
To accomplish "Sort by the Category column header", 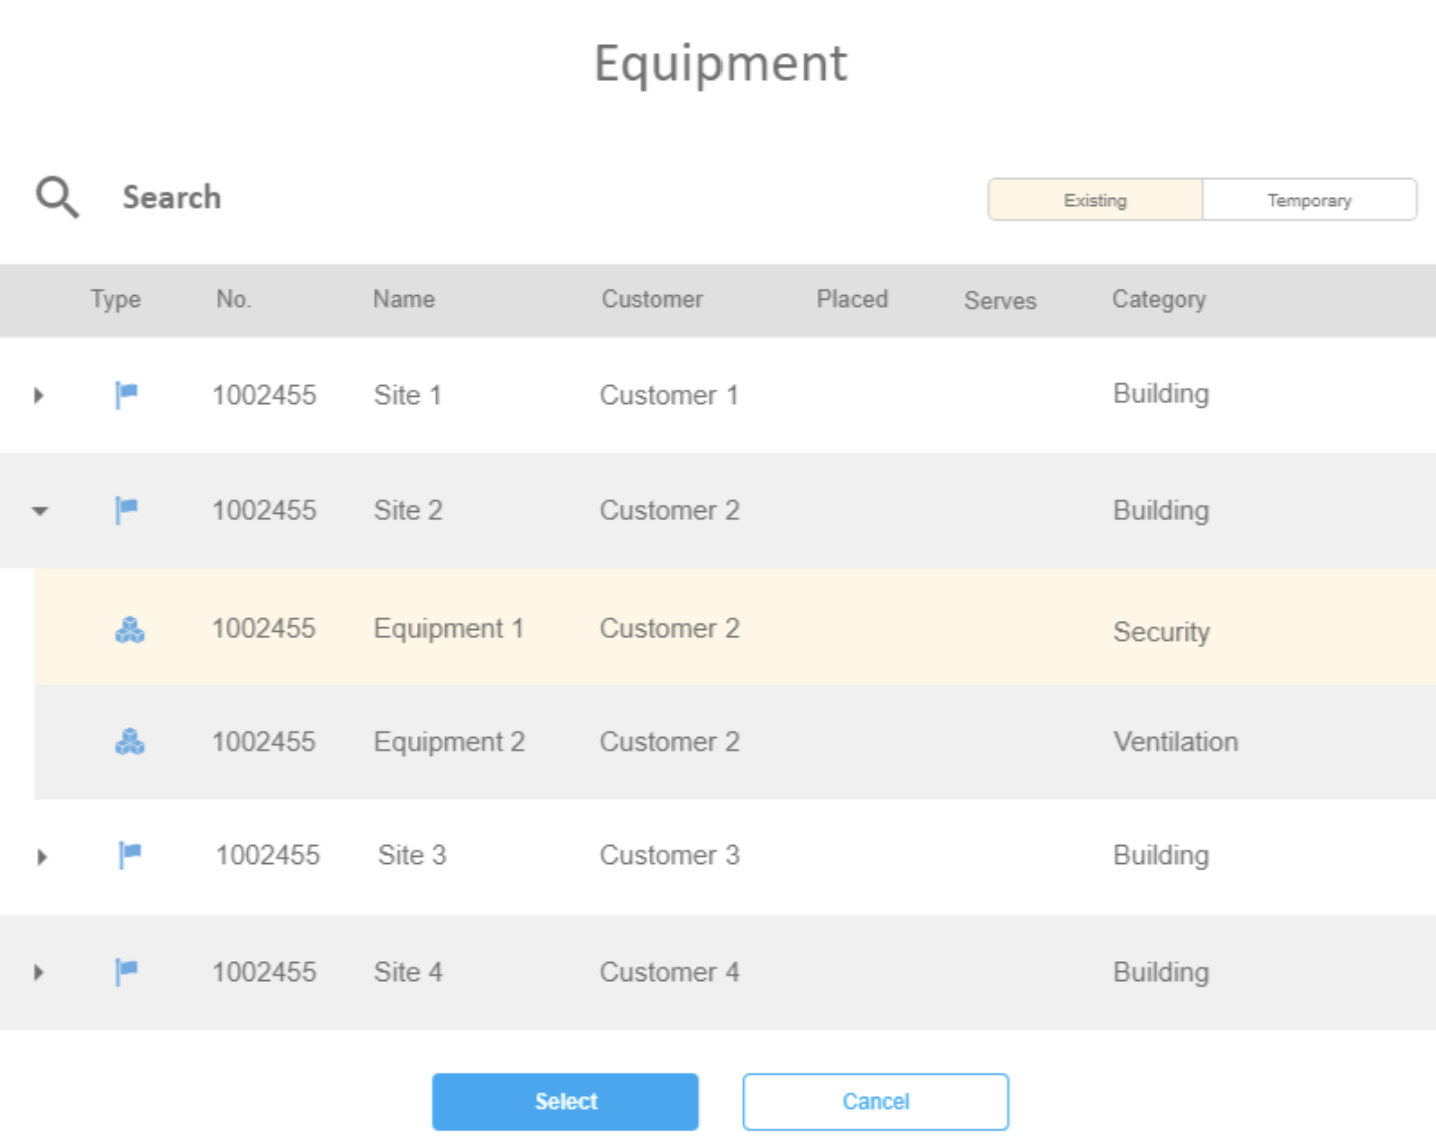I will pyautogui.click(x=1159, y=300).
